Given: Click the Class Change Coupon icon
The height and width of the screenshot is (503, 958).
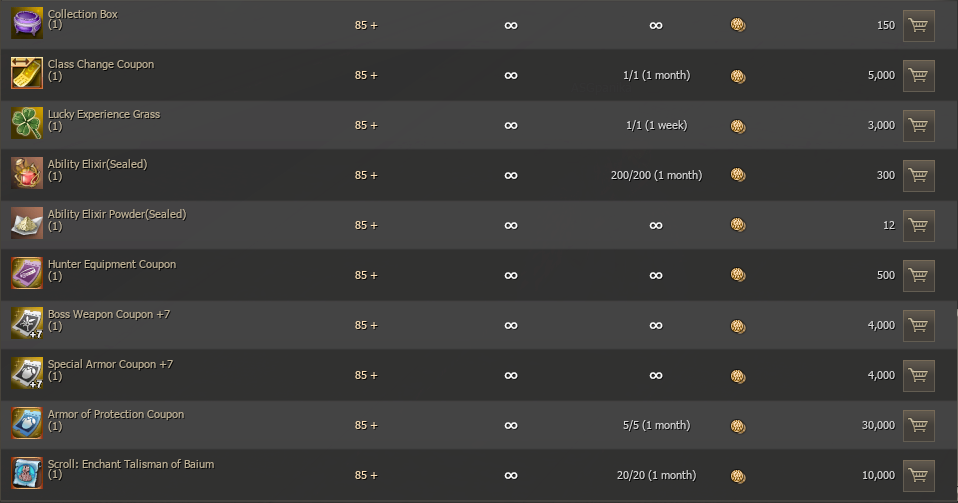Looking at the screenshot, I should [27, 74].
